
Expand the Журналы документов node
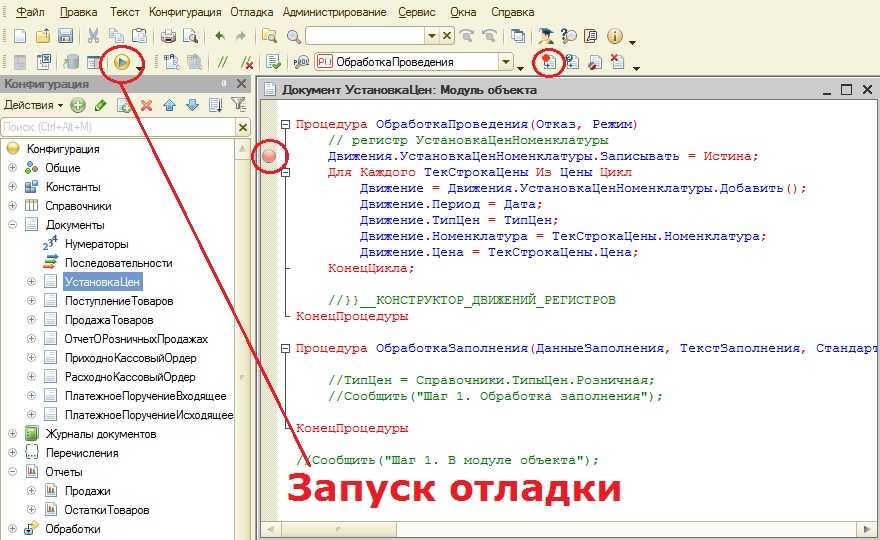[12, 434]
